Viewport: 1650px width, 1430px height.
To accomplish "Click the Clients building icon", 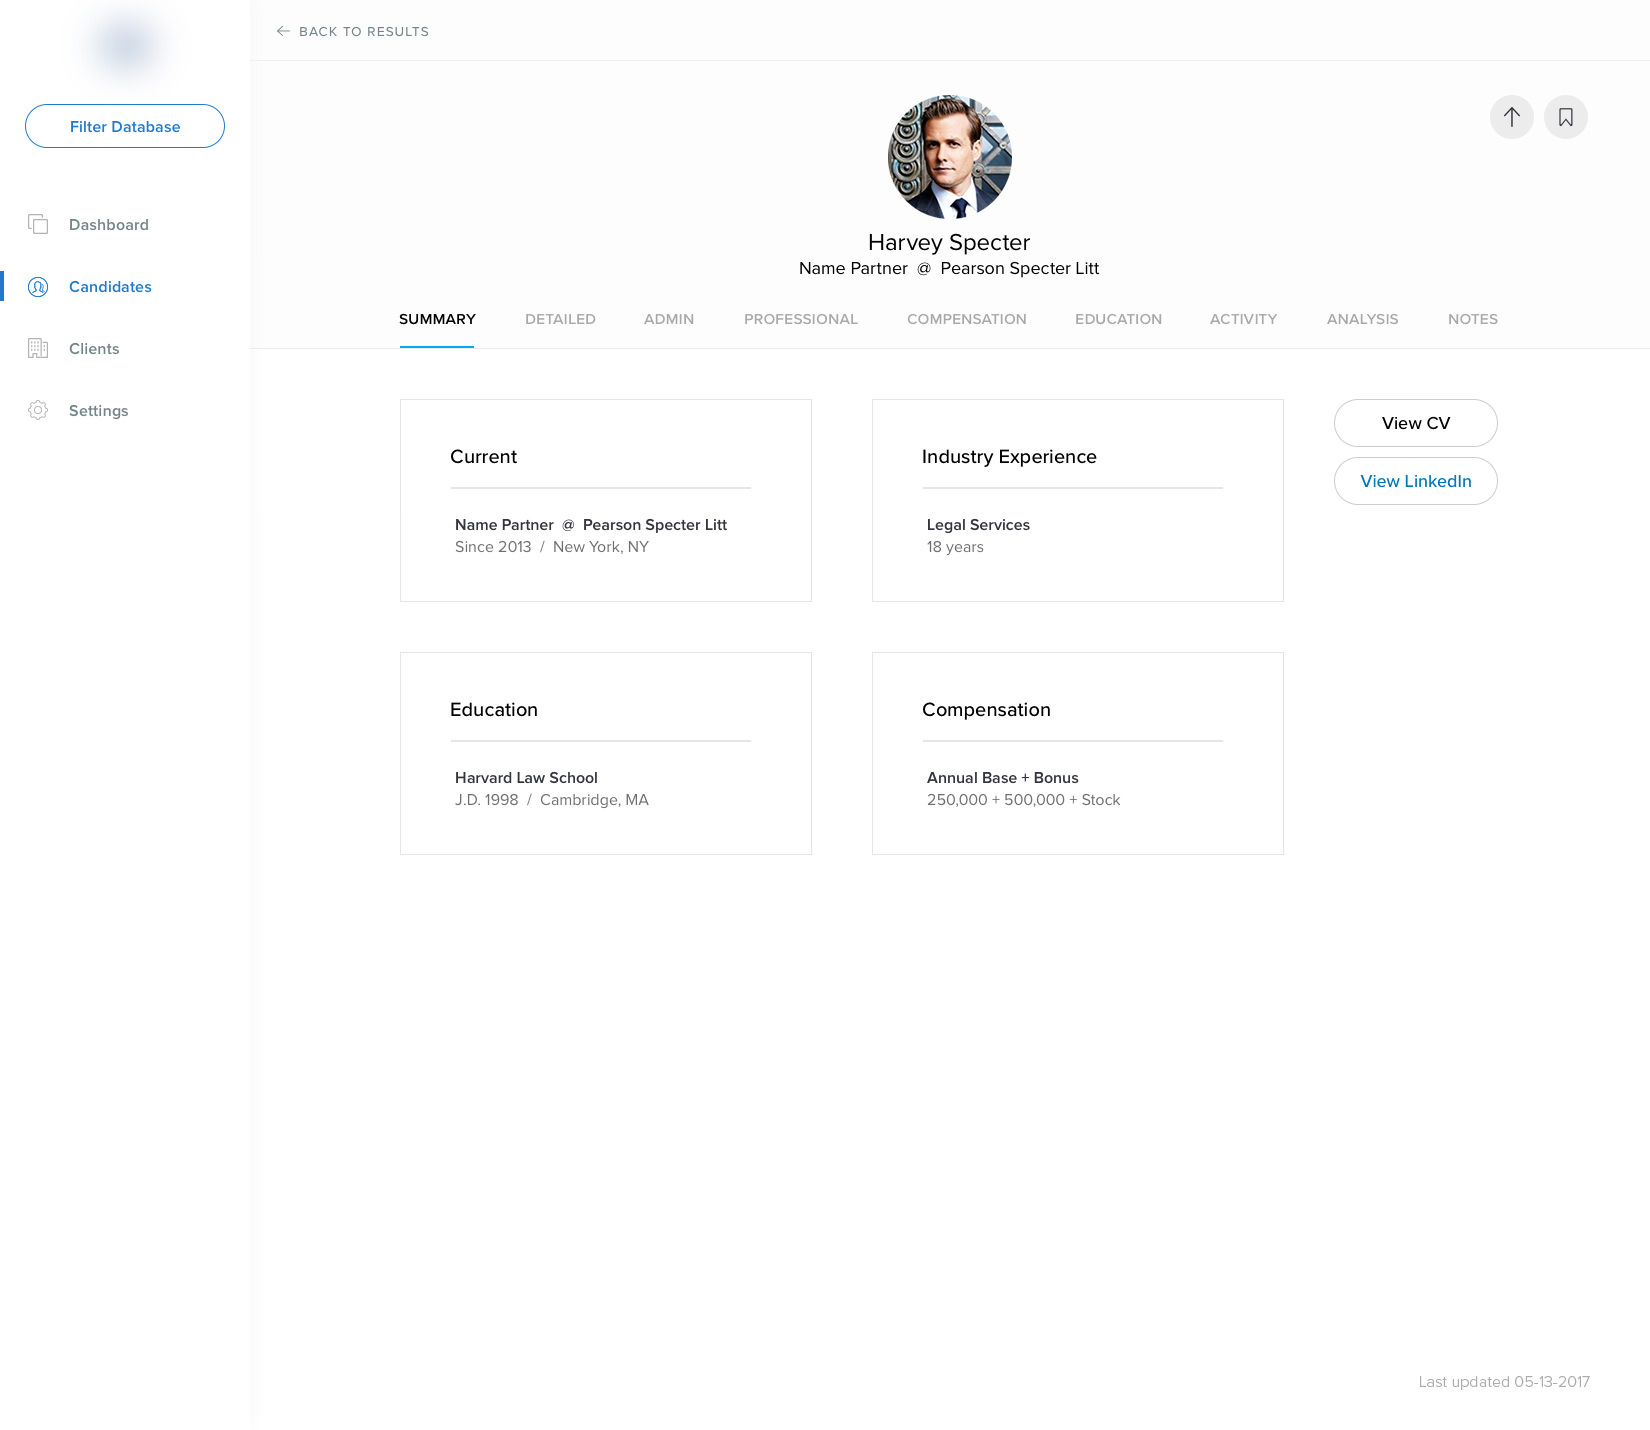I will tap(38, 348).
